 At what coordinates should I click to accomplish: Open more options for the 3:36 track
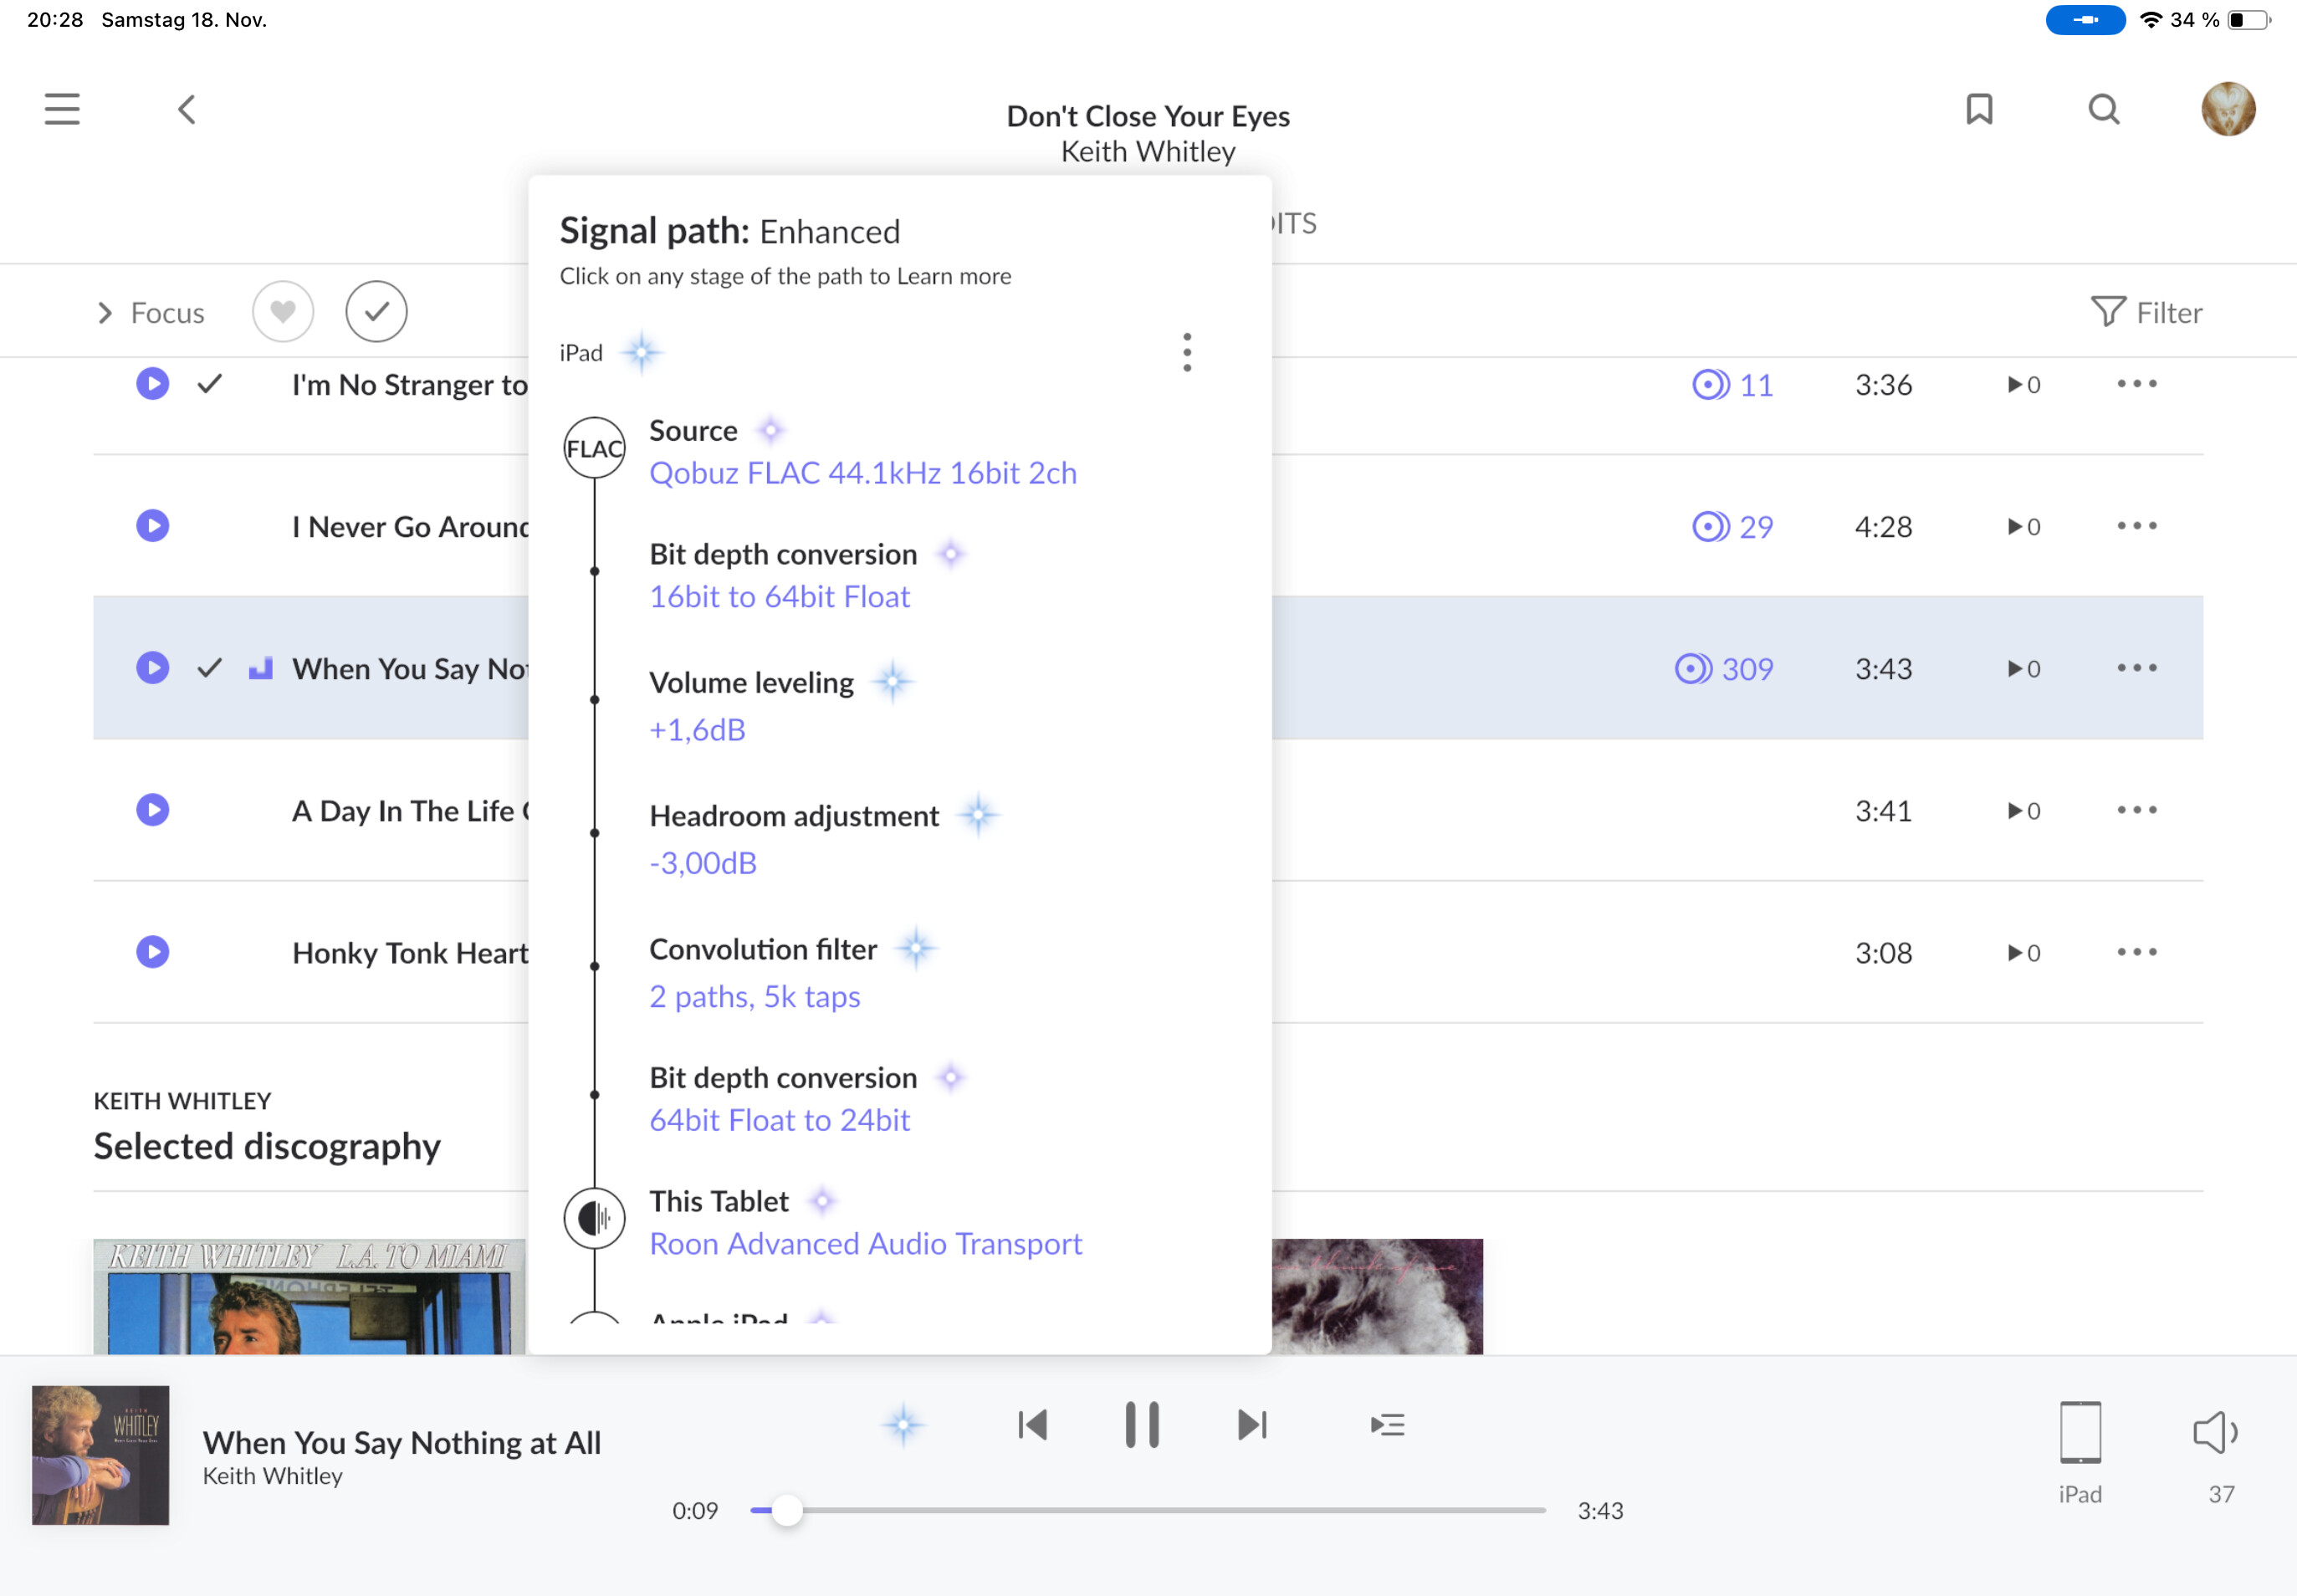pyautogui.click(x=2137, y=384)
